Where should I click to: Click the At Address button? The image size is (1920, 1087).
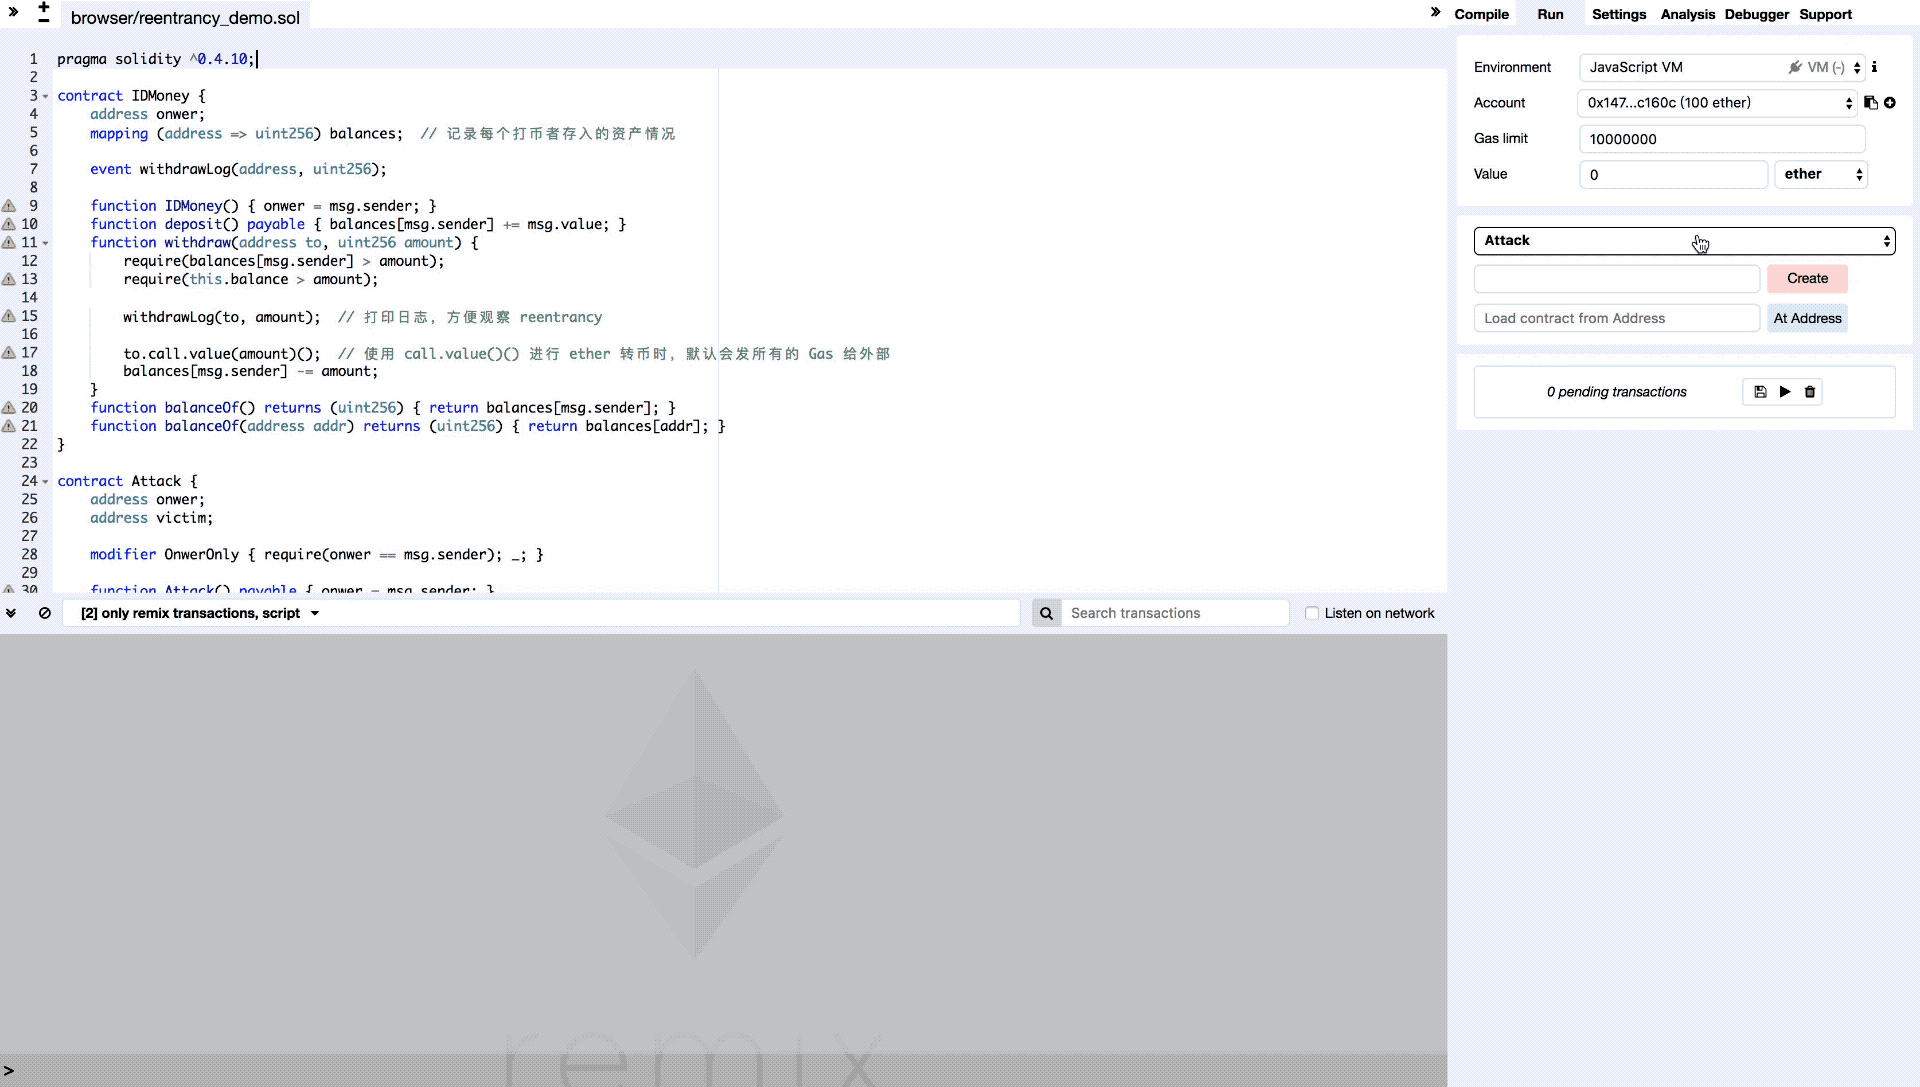point(1807,318)
